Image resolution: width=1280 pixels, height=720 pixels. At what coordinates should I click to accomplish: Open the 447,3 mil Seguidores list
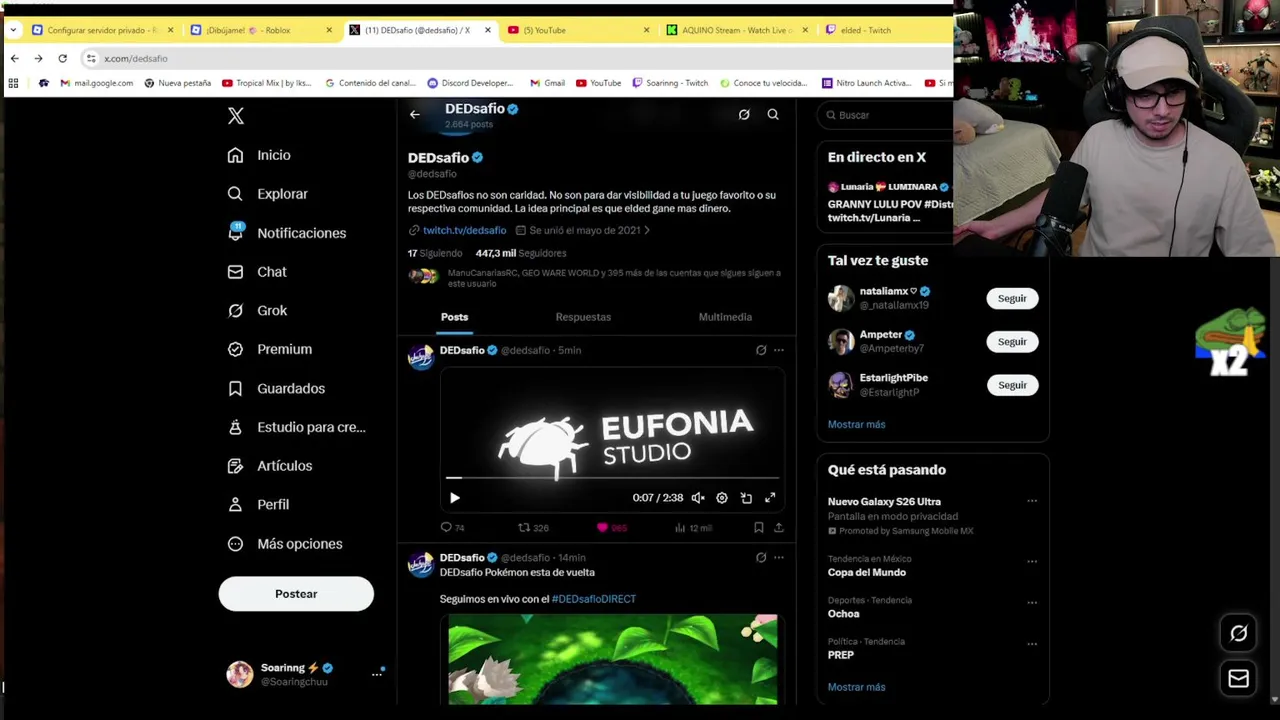pos(521,253)
